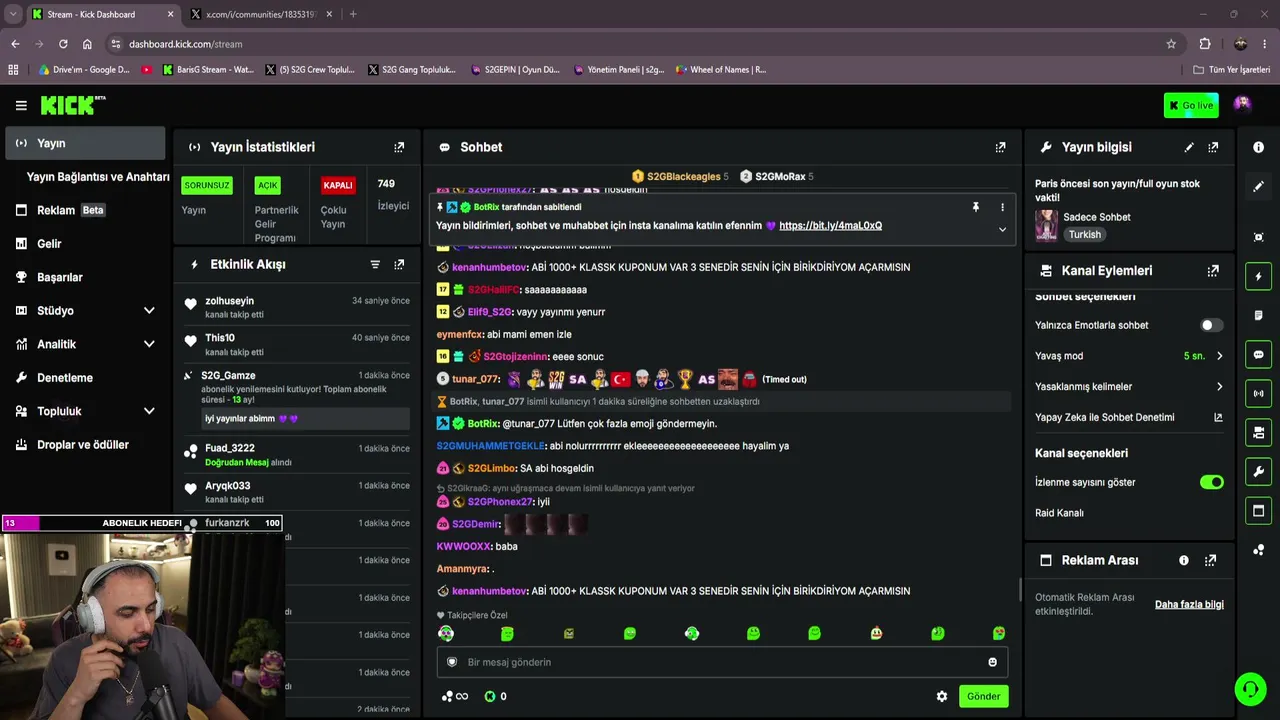
Task: Pop out the Yayın bilgisi panel
Action: (x=1213, y=147)
